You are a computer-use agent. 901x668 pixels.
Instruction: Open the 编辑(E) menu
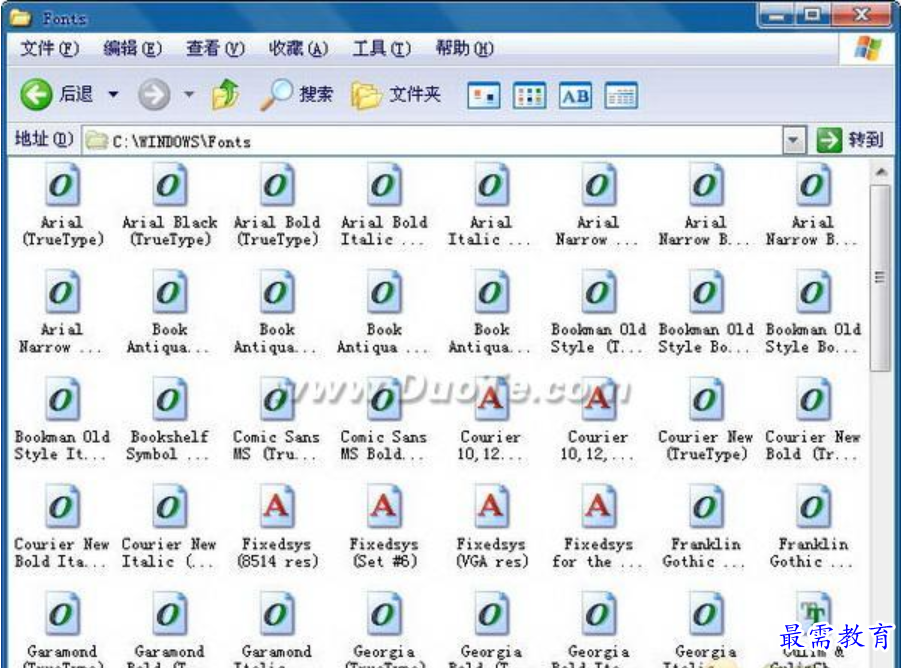[132, 49]
